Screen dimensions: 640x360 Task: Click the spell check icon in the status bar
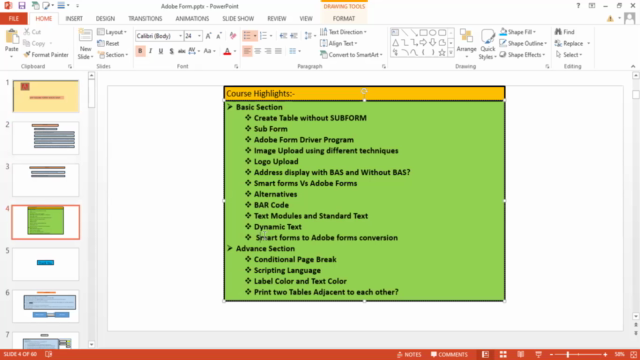(x=49, y=354)
